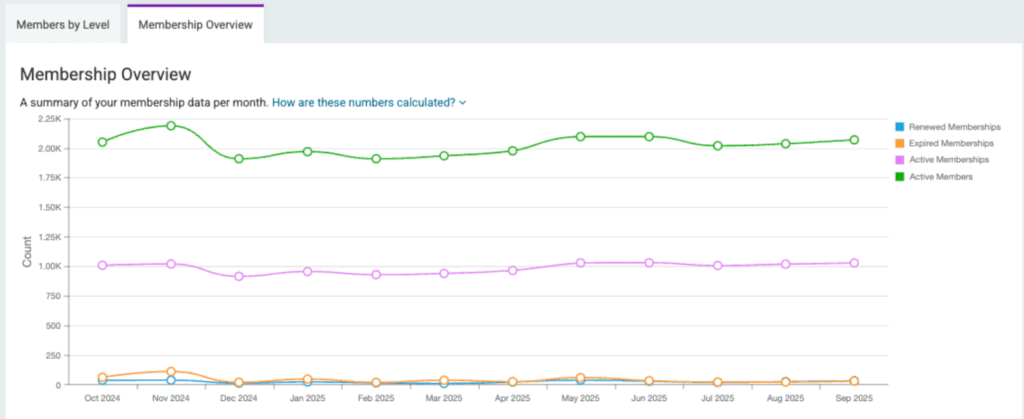Hide the Active Memberships series via legend
The height and width of the screenshot is (419, 1024).
(949, 160)
